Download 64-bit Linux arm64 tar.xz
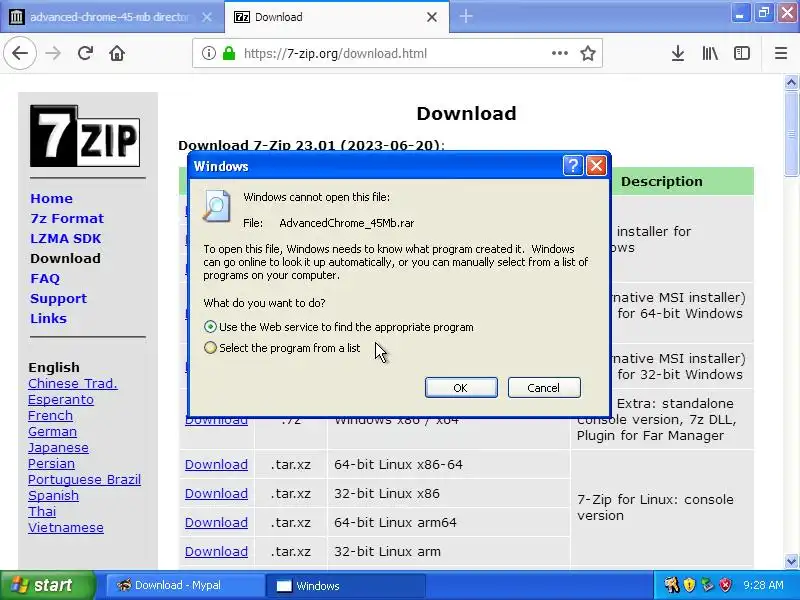800x600 pixels. coord(216,522)
